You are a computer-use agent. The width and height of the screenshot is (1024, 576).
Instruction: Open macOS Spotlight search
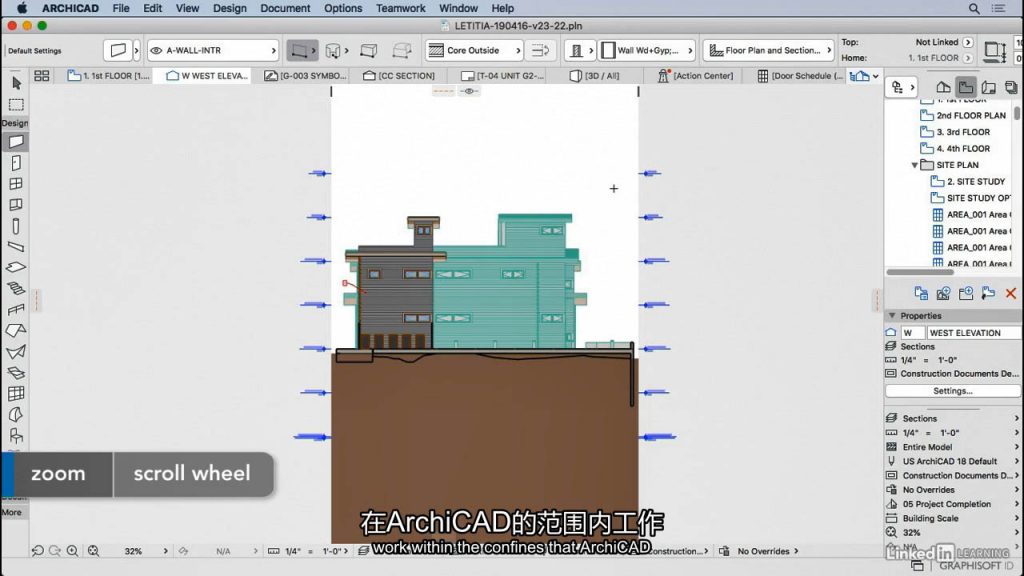(x=974, y=8)
